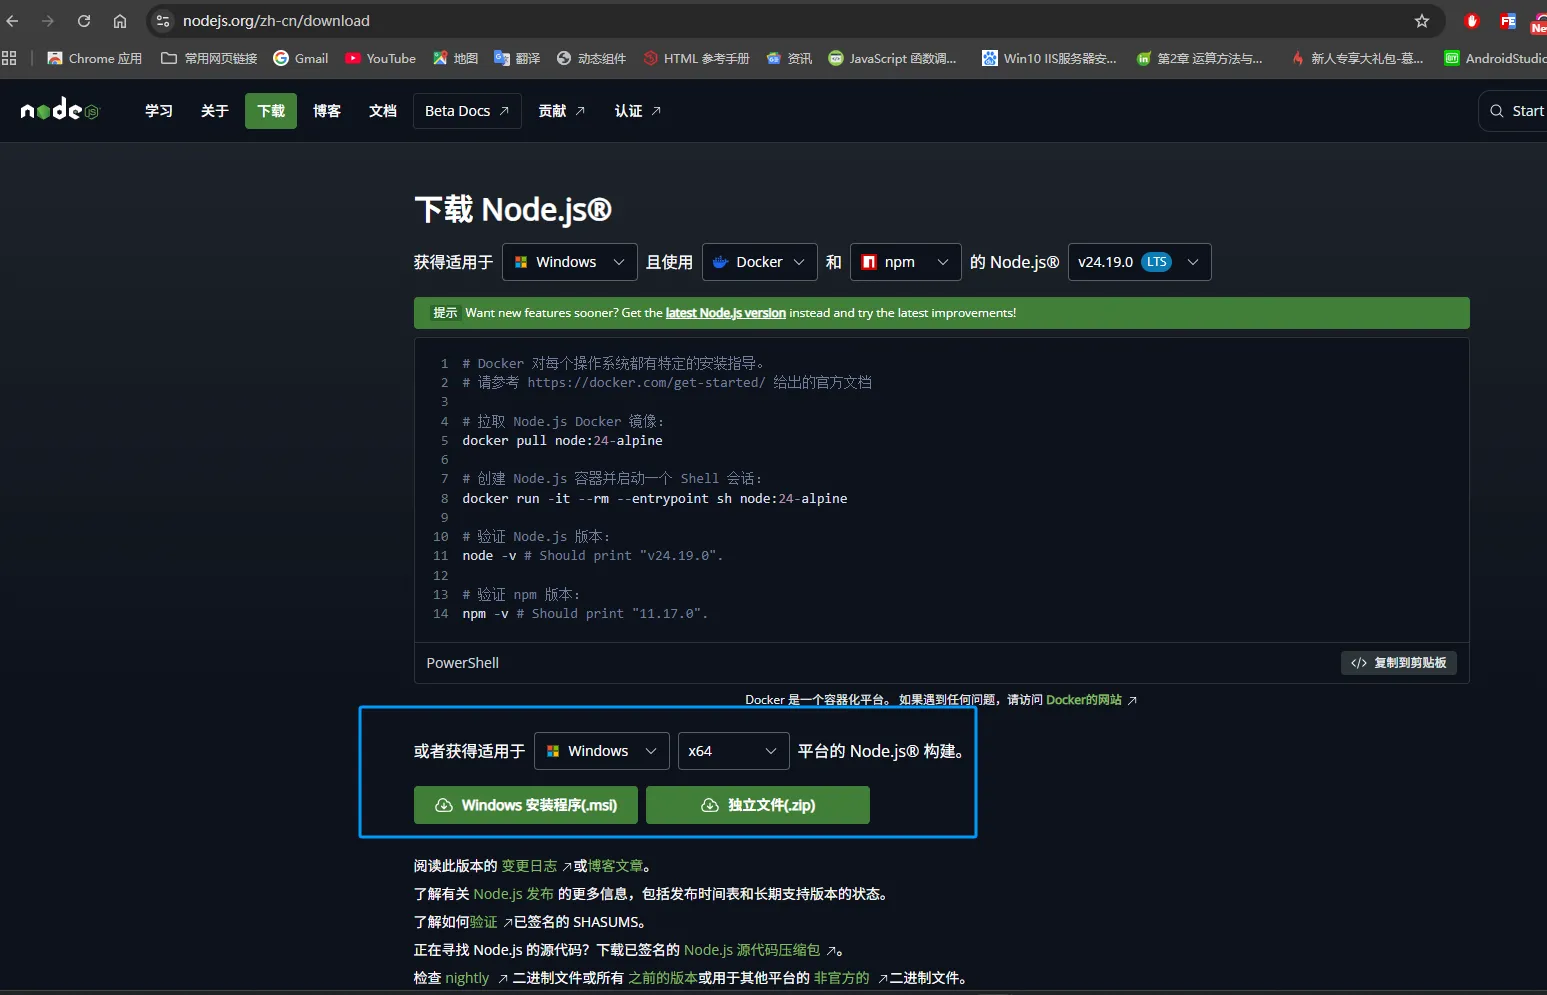Follow the latest Node.js version link
Screen dimensions: 1547x995
pos(726,313)
